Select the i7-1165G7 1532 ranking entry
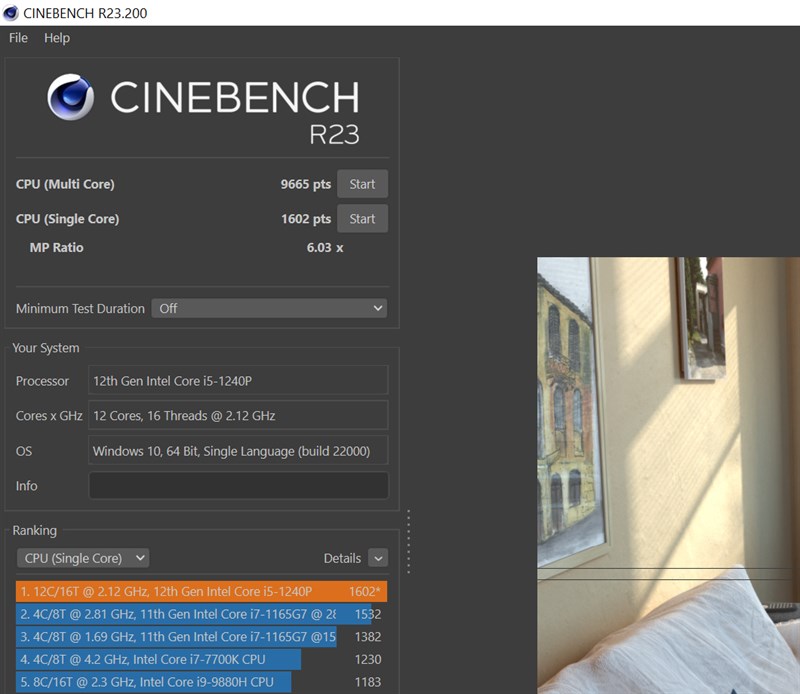 202,614
